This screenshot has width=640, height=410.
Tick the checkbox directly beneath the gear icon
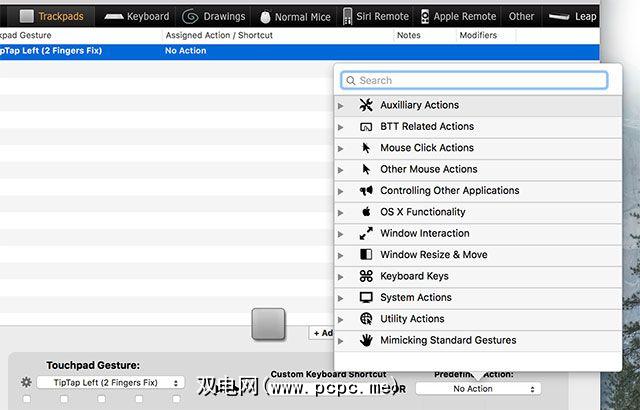pyautogui.click(x=27, y=399)
